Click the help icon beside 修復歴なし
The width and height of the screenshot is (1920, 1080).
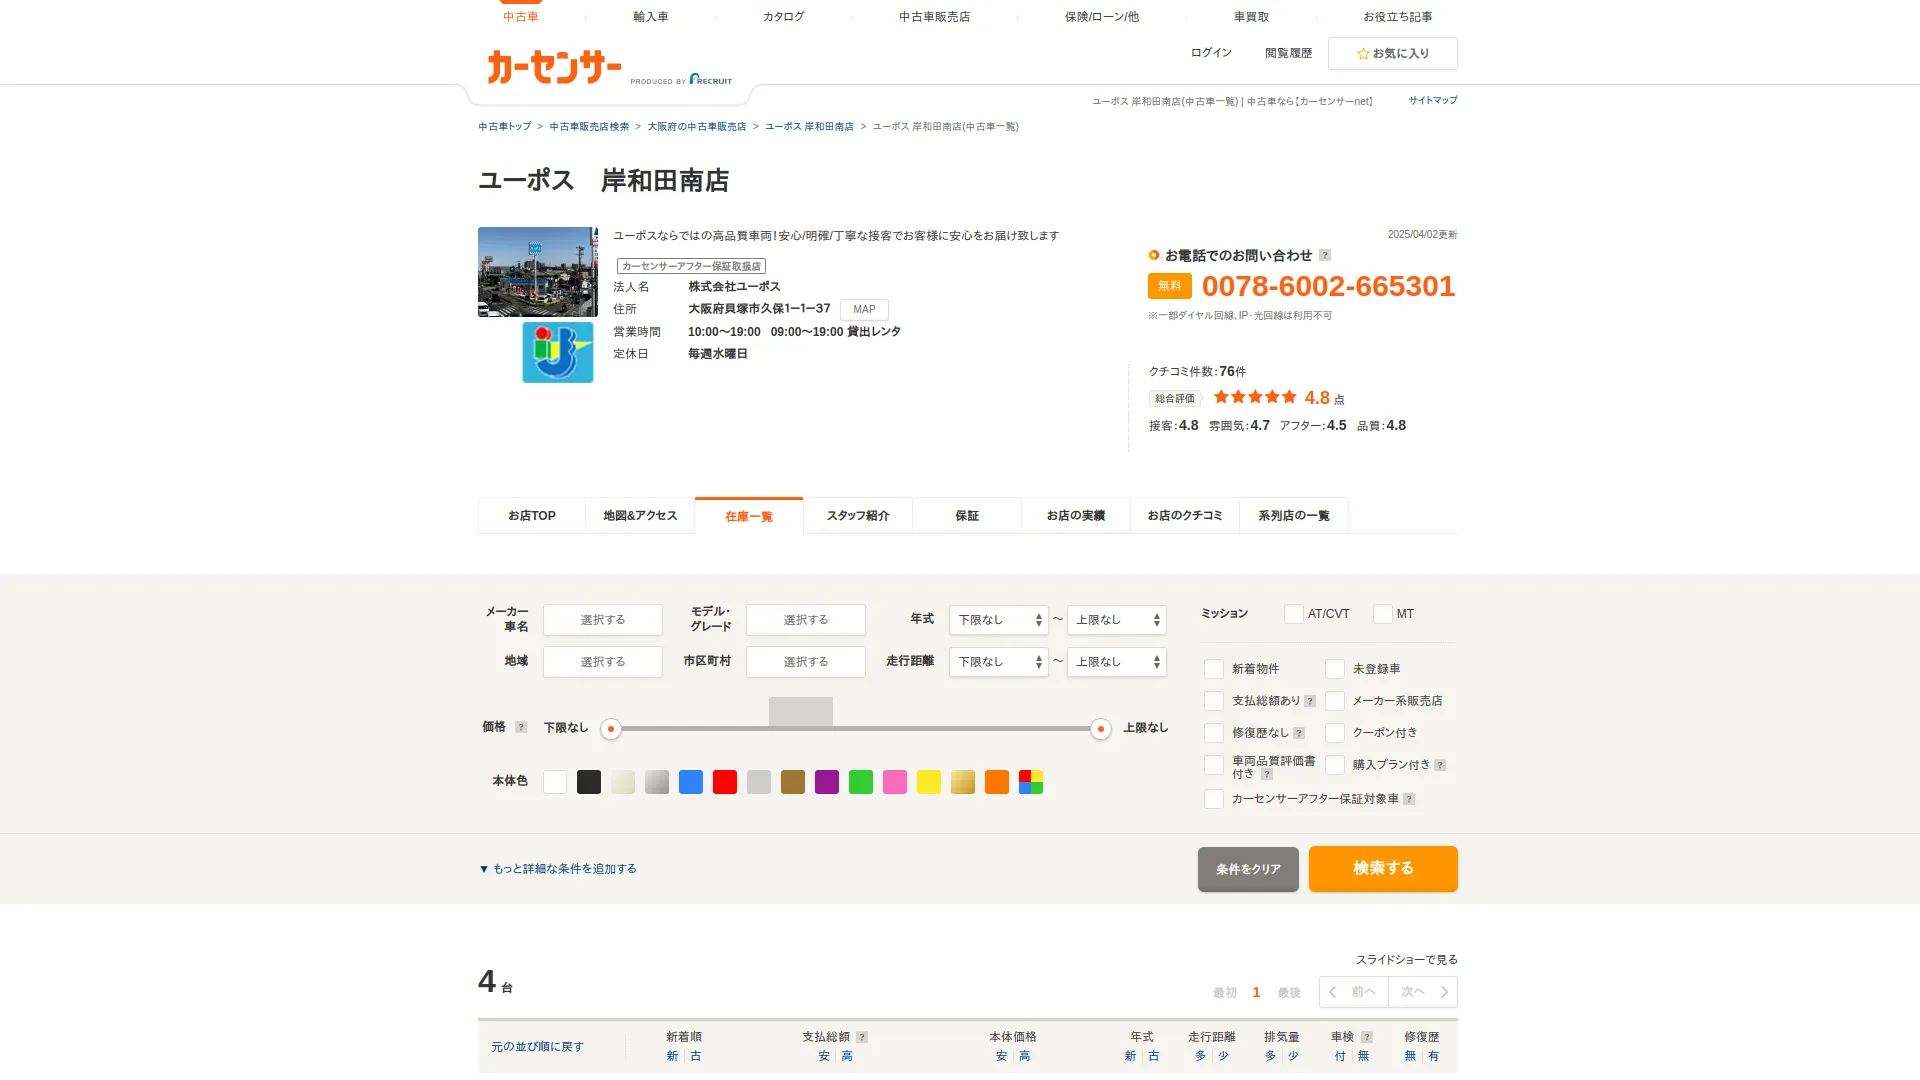pyautogui.click(x=1299, y=733)
